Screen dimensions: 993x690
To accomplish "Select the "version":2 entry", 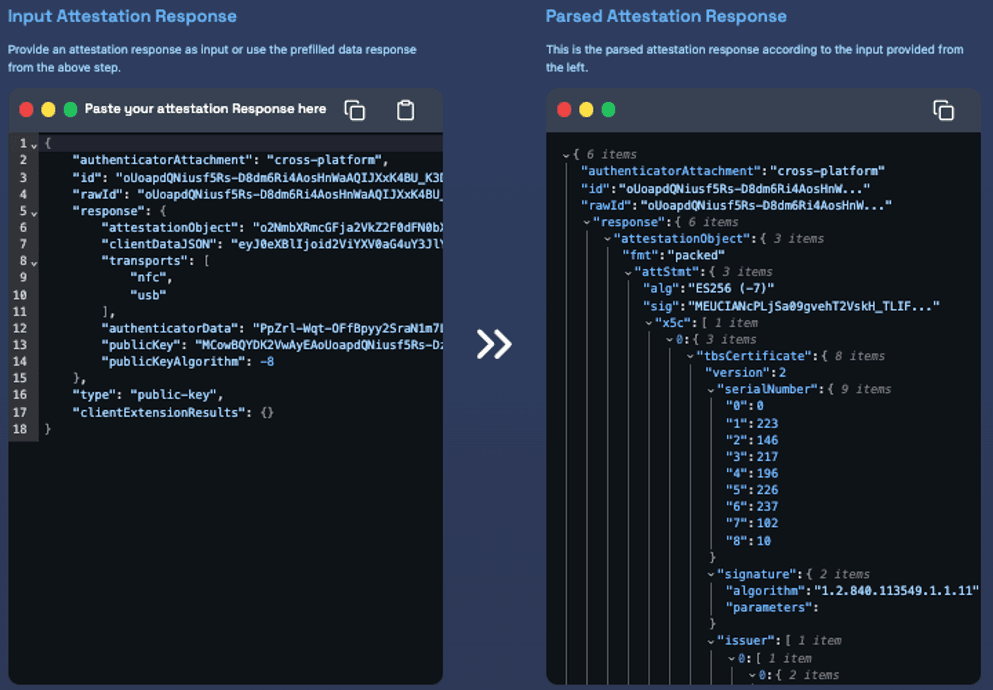I will tap(746, 373).
